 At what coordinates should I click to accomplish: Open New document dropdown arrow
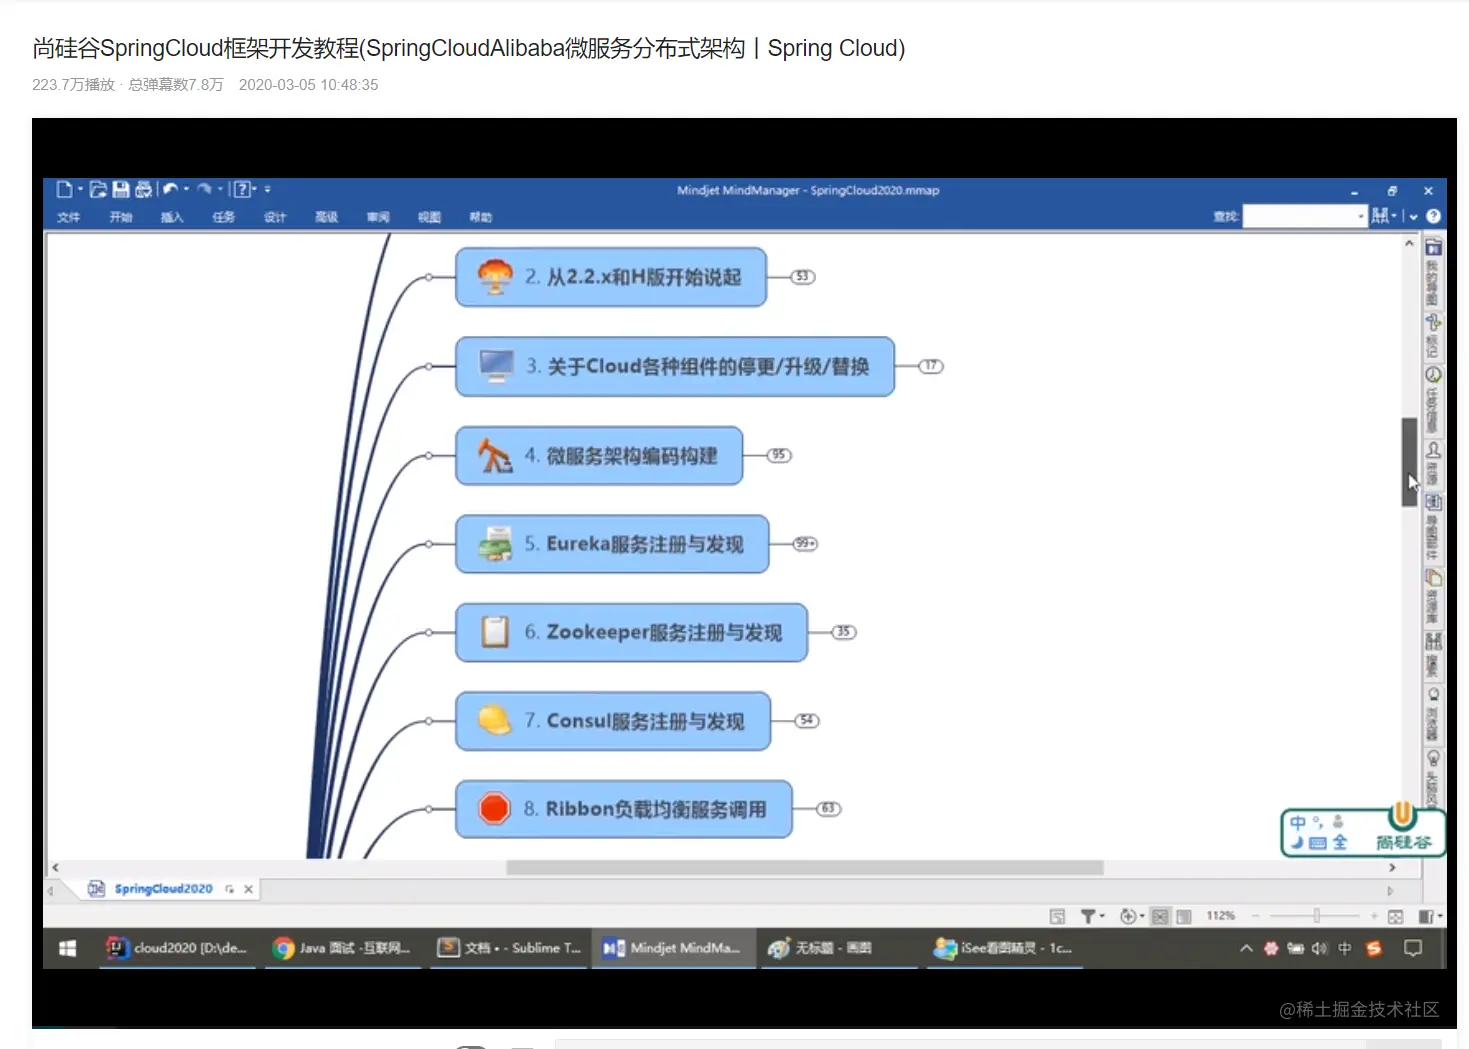coord(80,189)
